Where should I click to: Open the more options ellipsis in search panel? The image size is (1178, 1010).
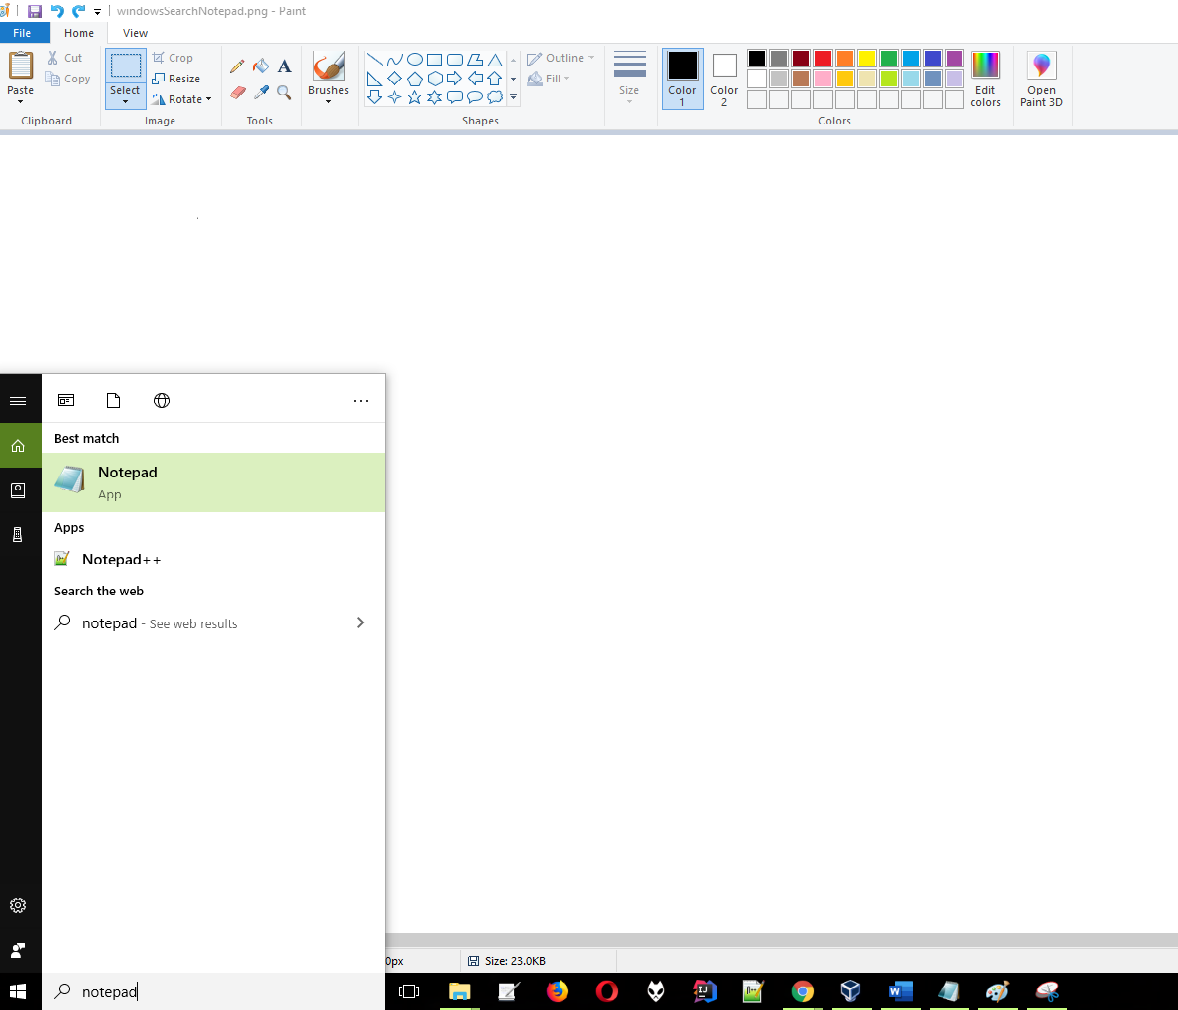361,401
